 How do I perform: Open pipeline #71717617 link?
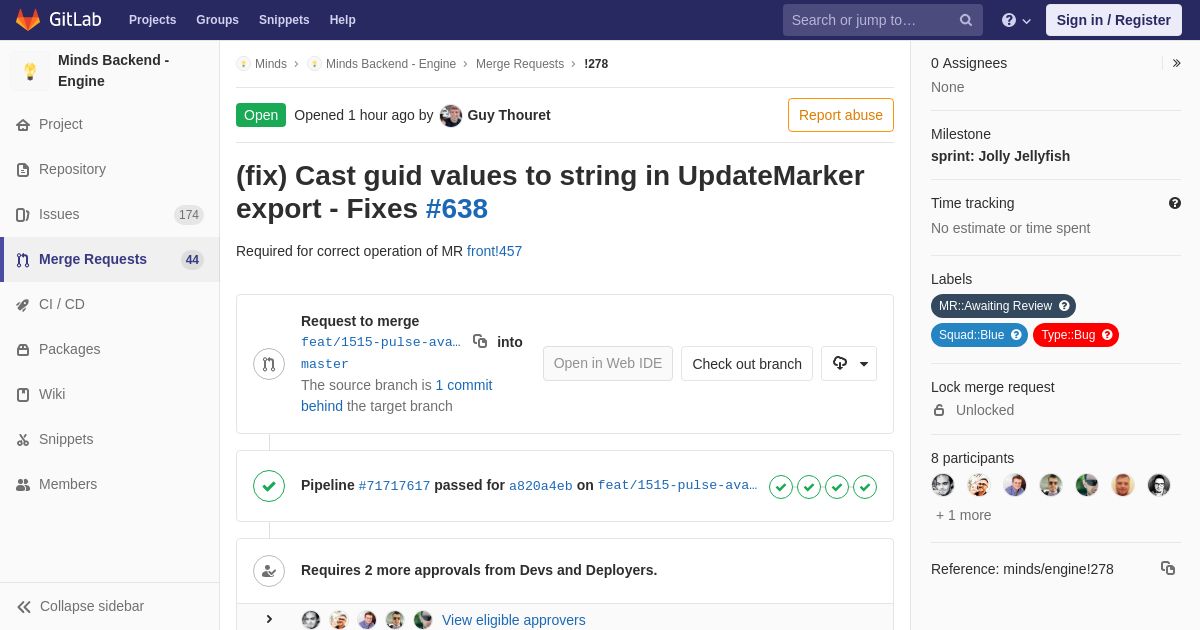394,486
